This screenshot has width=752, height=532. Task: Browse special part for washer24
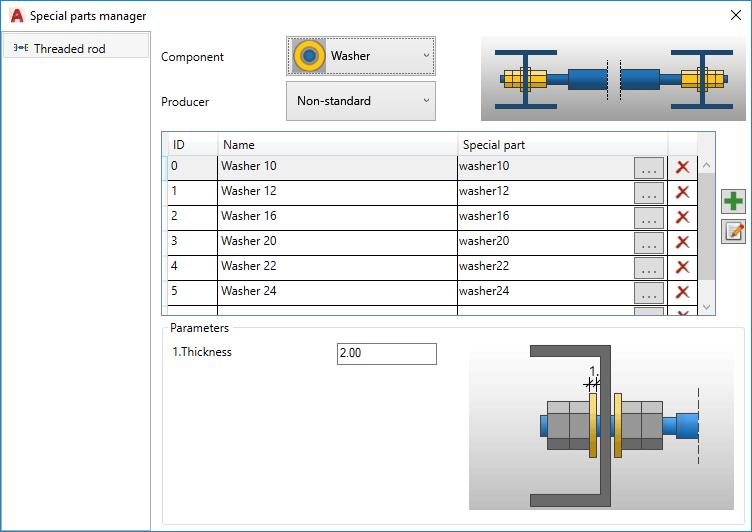tap(649, 293)
